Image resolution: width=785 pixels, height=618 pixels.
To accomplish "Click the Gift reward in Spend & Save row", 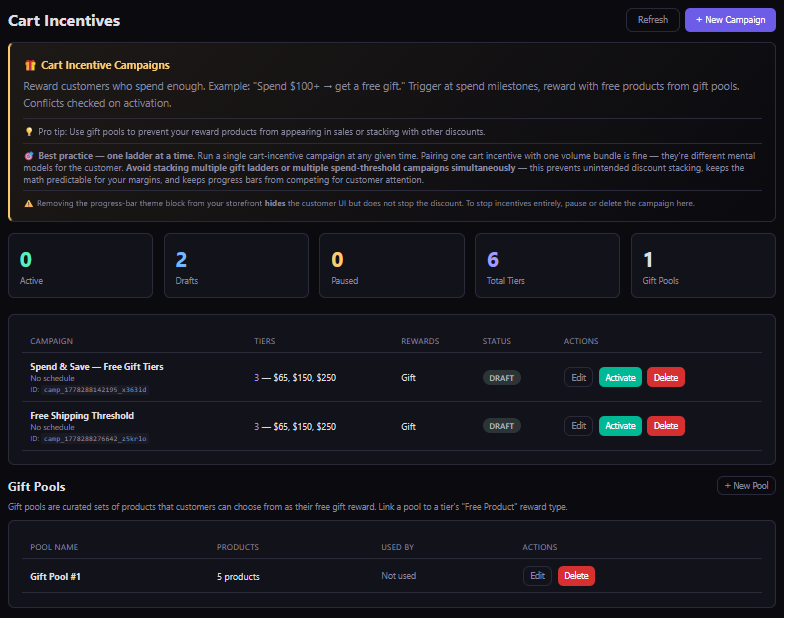I will click(409, 378).
